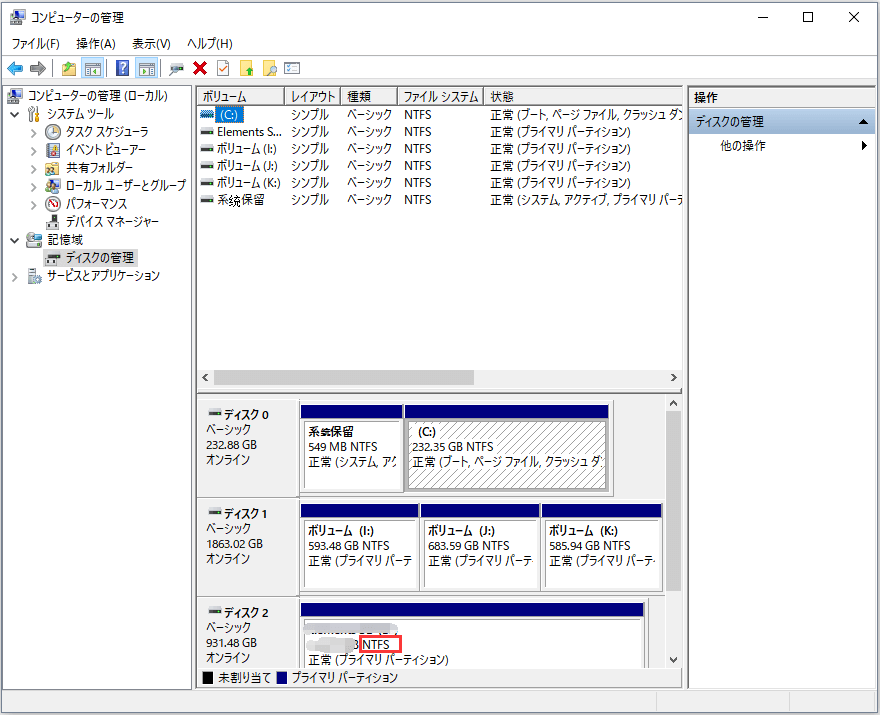Open Help using the blue question mark icon
The width and height of the screenshot is (880, 715).
pos(120,67)
